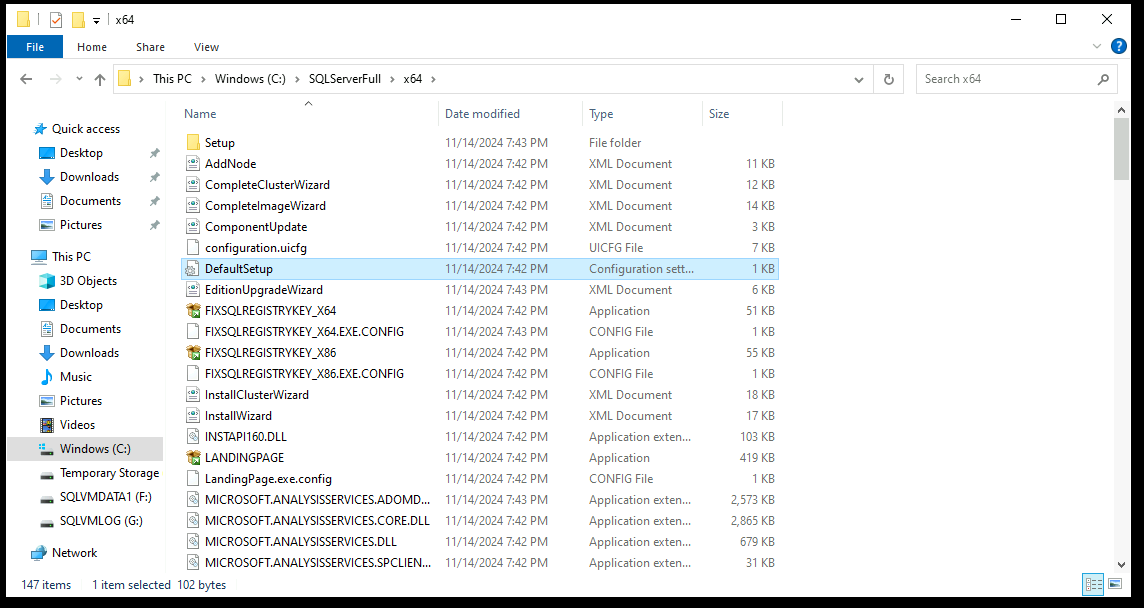
Task: Select FIXSQLREGISTRYKEY_X64 application icon
Action: tap(193, 311)
